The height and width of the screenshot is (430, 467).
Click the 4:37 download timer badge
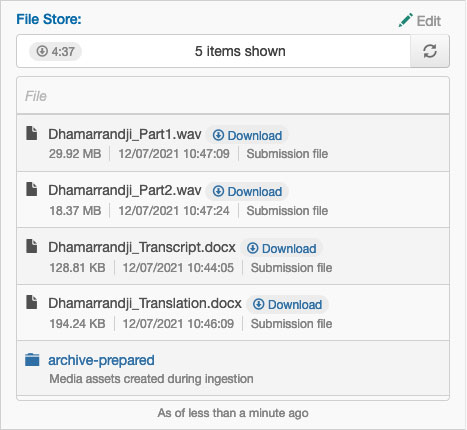[x=55, y=51]
